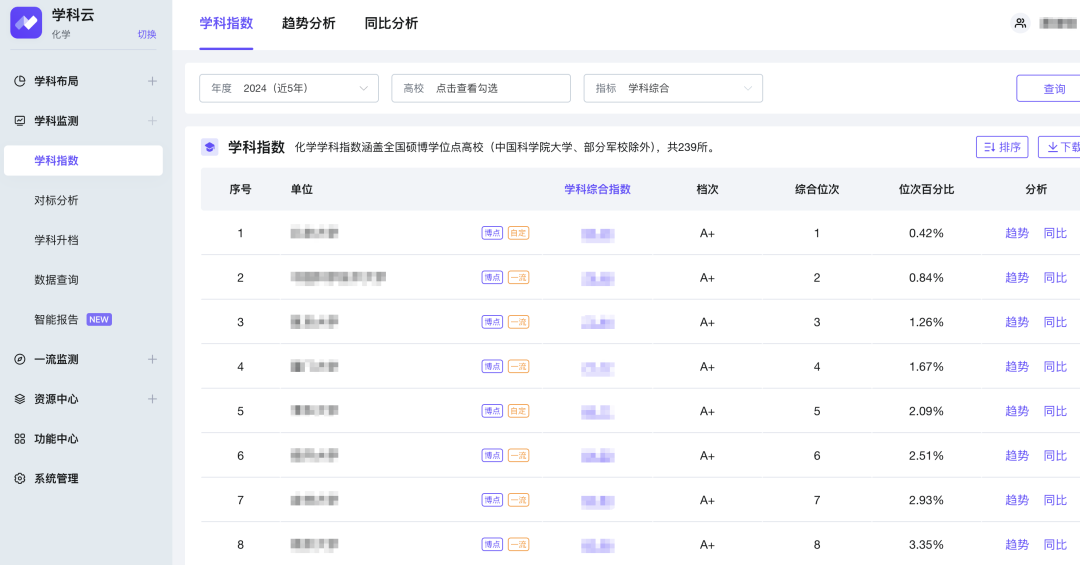Viewport: 1080px width, 565px height.
Task: Click the 2.09% percentage cell
Action: pyautogui.click(x=926, y=411)
